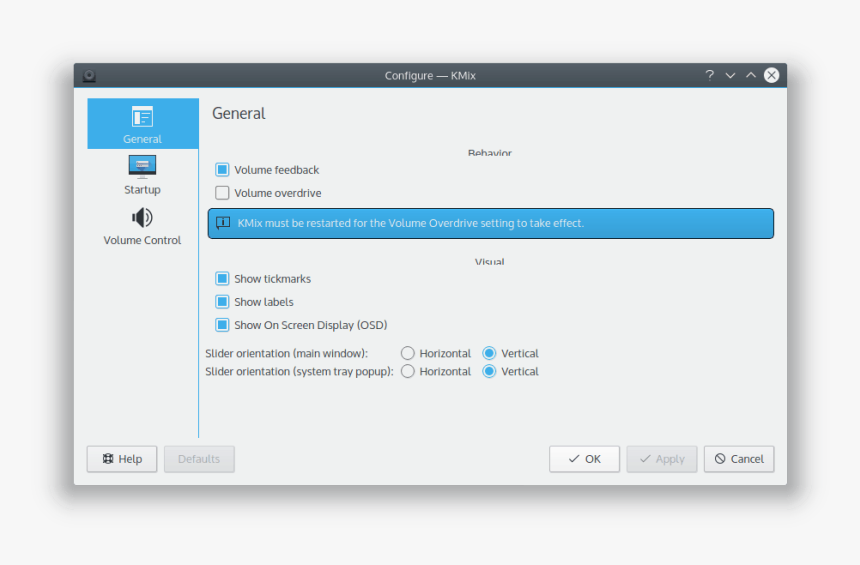
Task: Click the Cancel button
Action: (739, 459)
